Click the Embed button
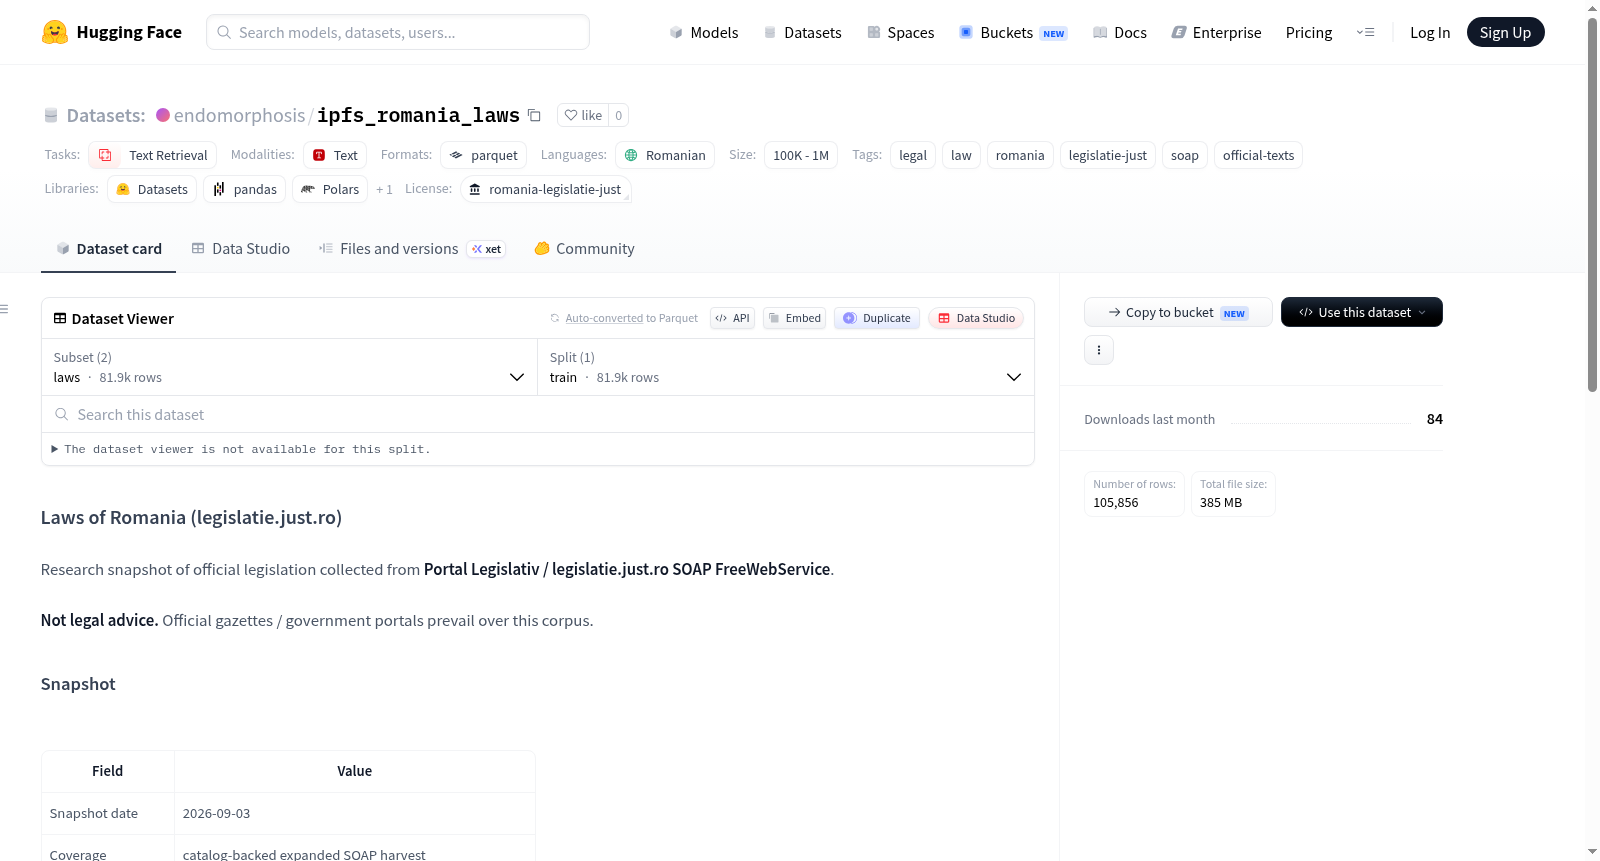The image size is (1600, 861). click(x=795, y=318)
